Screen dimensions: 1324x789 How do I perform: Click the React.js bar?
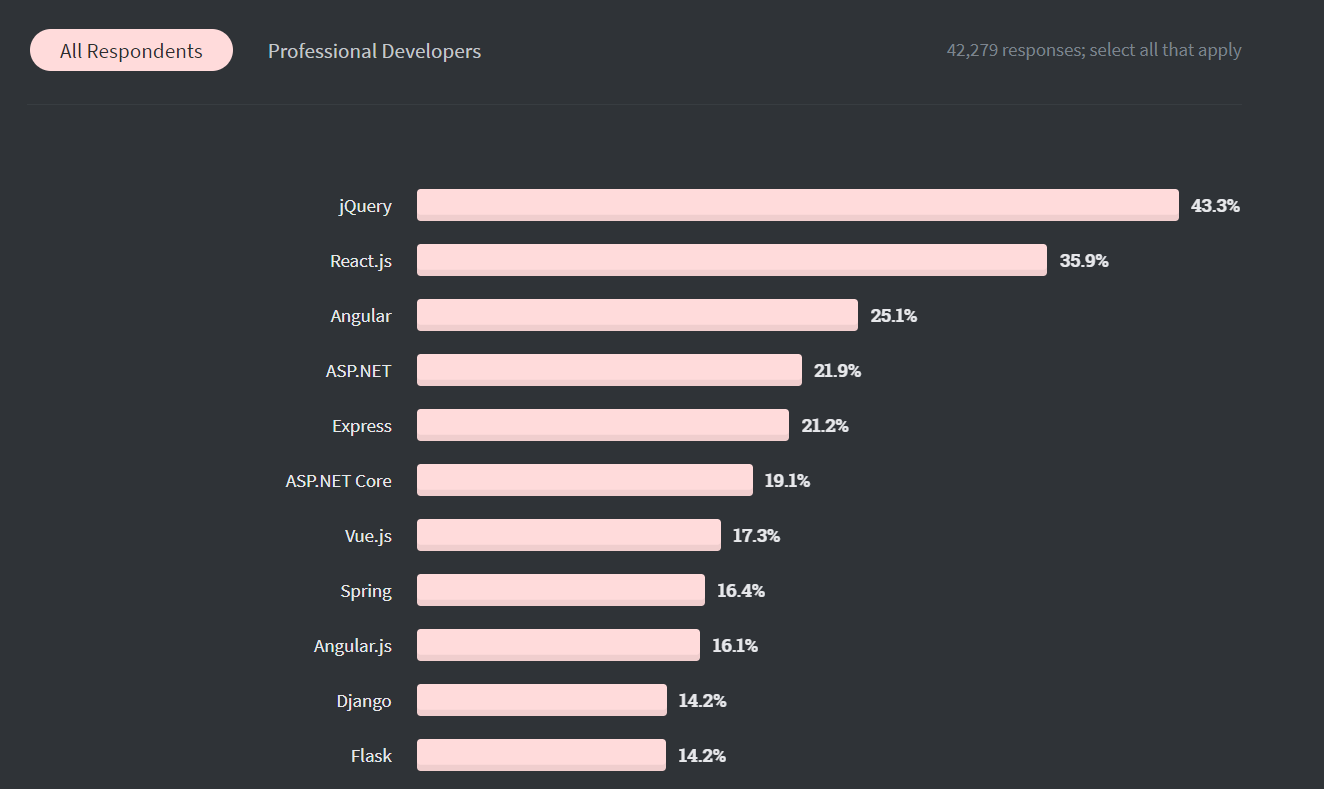pos(732,260)
